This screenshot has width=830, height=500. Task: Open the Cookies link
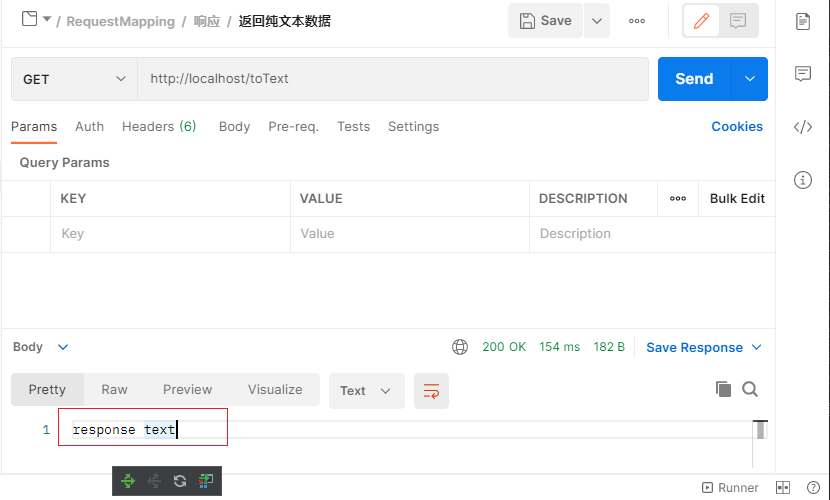(737, 127)
